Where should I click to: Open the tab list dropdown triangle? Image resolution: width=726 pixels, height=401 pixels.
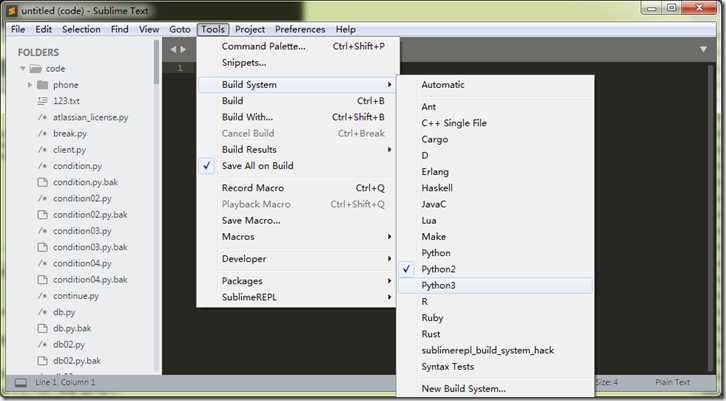pyautogui.click(x=703, y=49)
